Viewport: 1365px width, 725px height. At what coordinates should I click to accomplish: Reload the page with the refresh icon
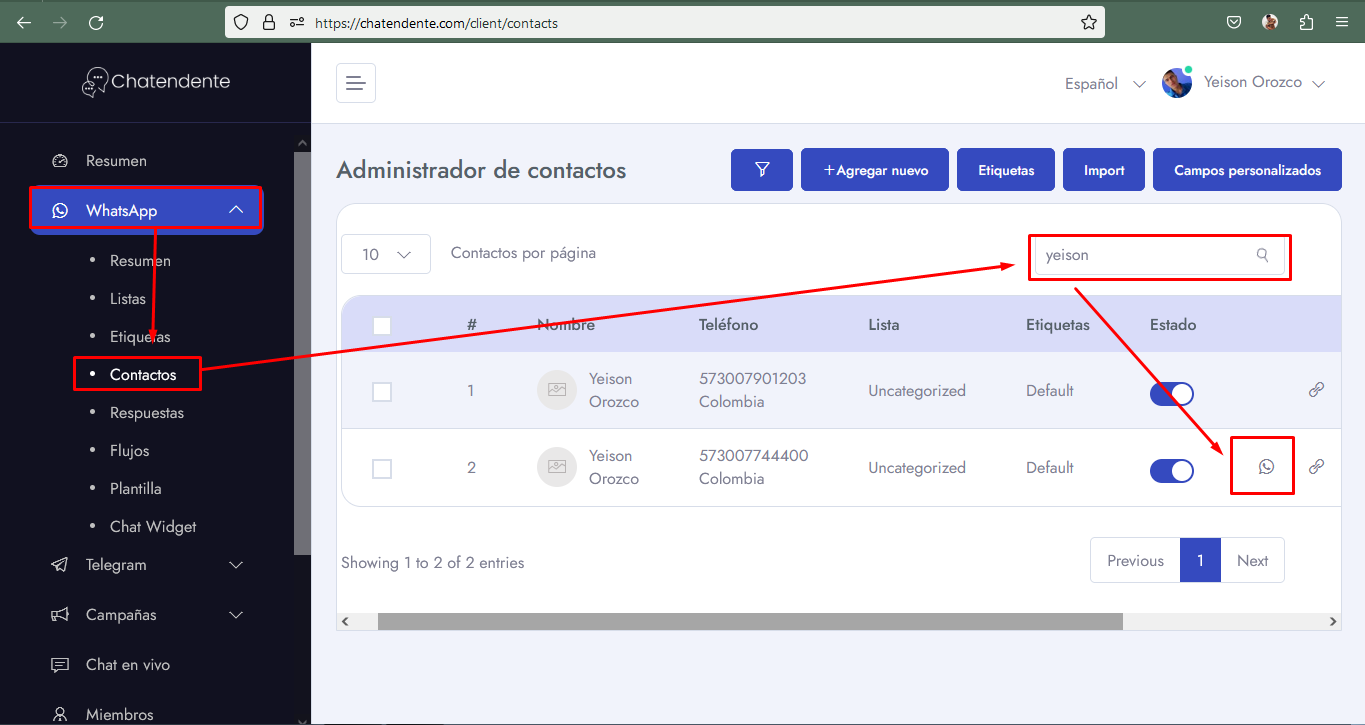tap(96, 22)
